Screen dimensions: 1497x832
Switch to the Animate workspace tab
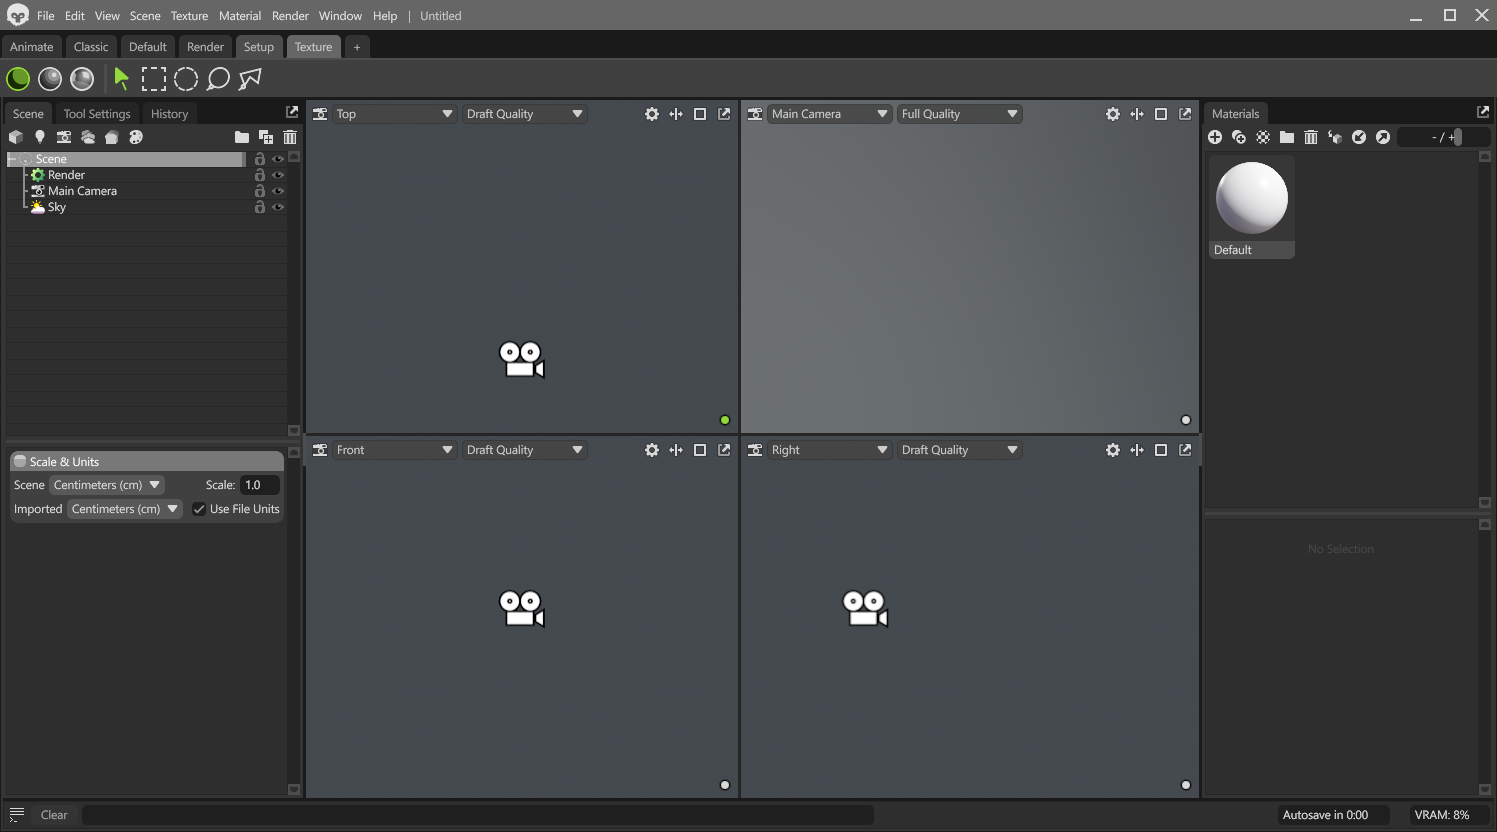click(x=32, y=46)
